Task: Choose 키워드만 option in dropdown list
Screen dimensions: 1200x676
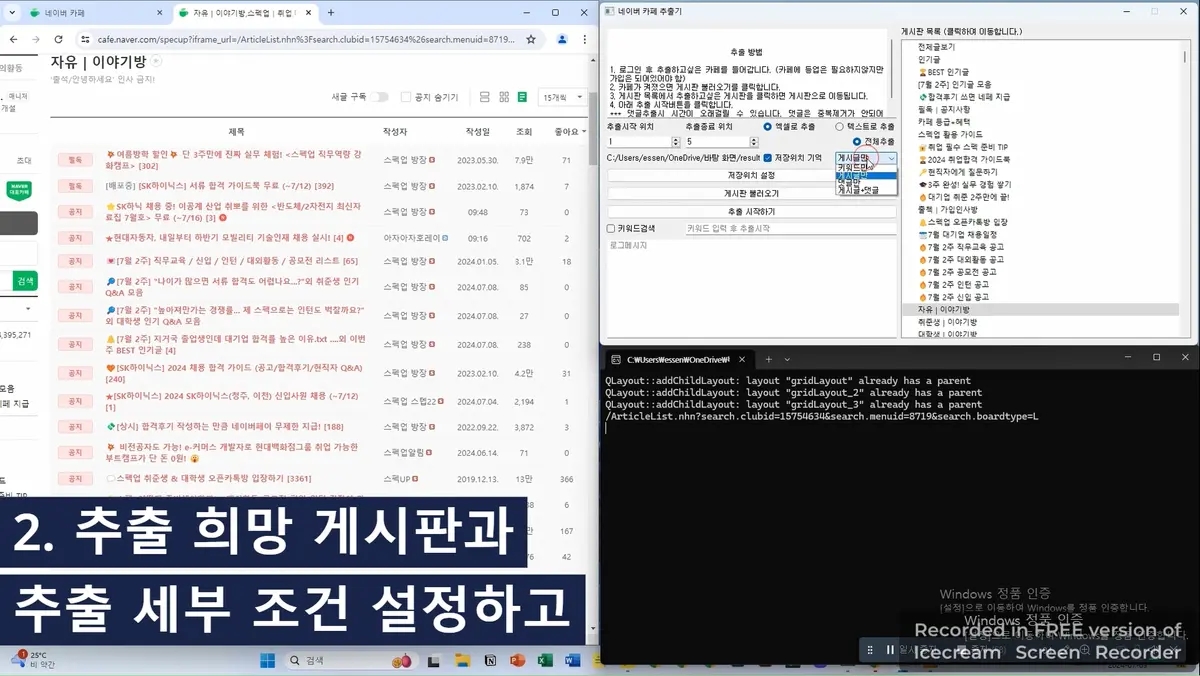Action: click(x=866, y=167)
